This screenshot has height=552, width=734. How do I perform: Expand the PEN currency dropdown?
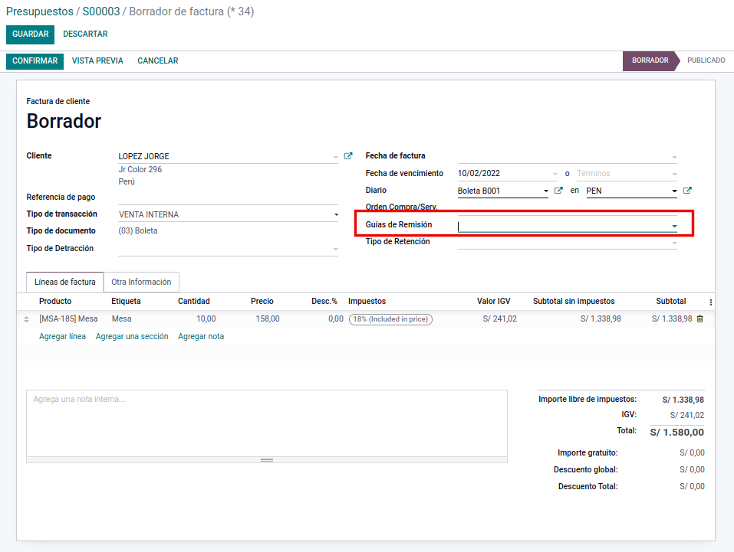click(x=674, y=191)
